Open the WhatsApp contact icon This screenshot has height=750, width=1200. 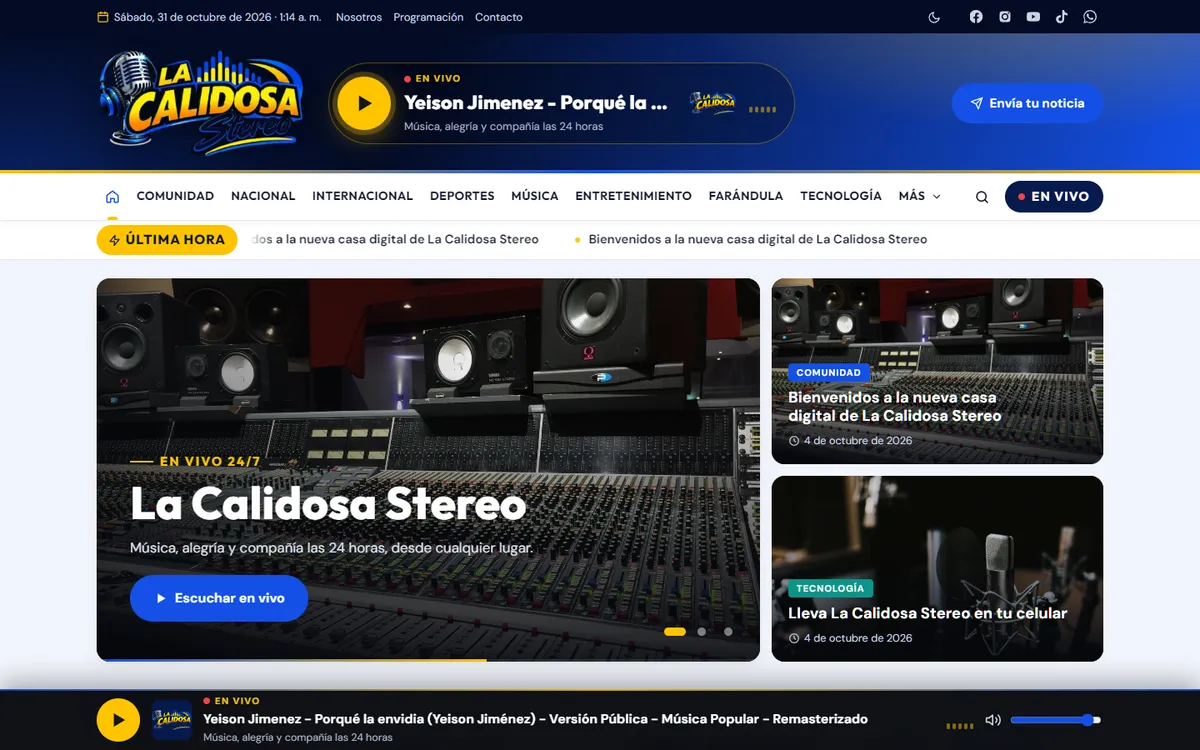[1090, 17]
